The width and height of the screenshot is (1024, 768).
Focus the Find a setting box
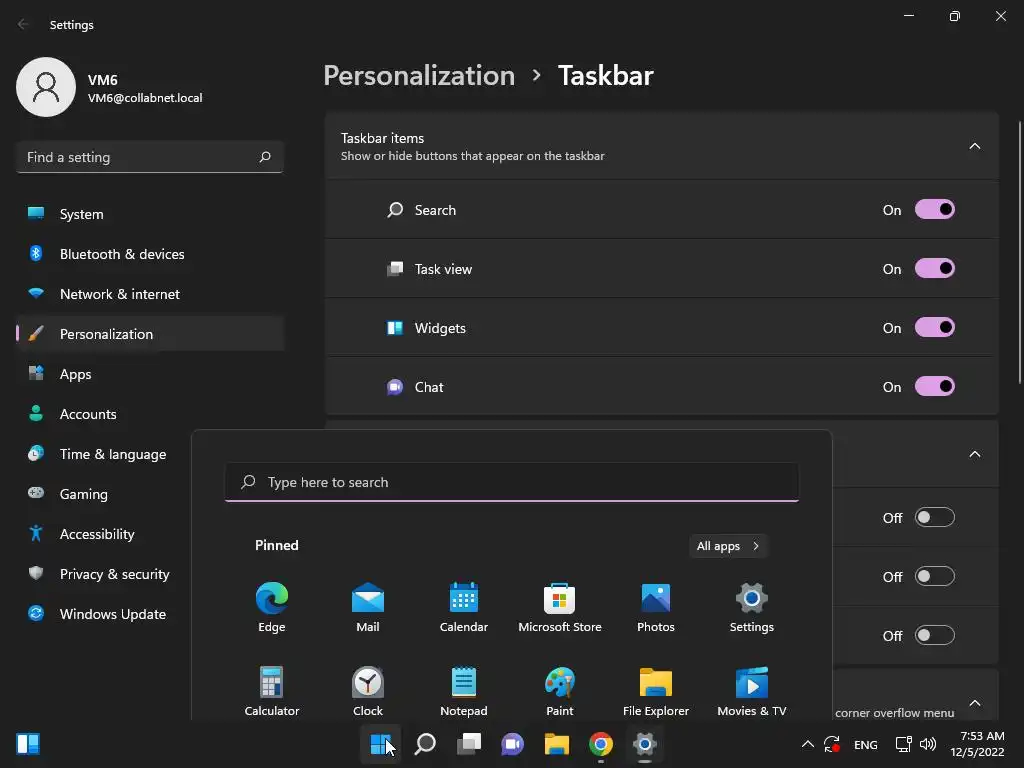tap(150, 157)
